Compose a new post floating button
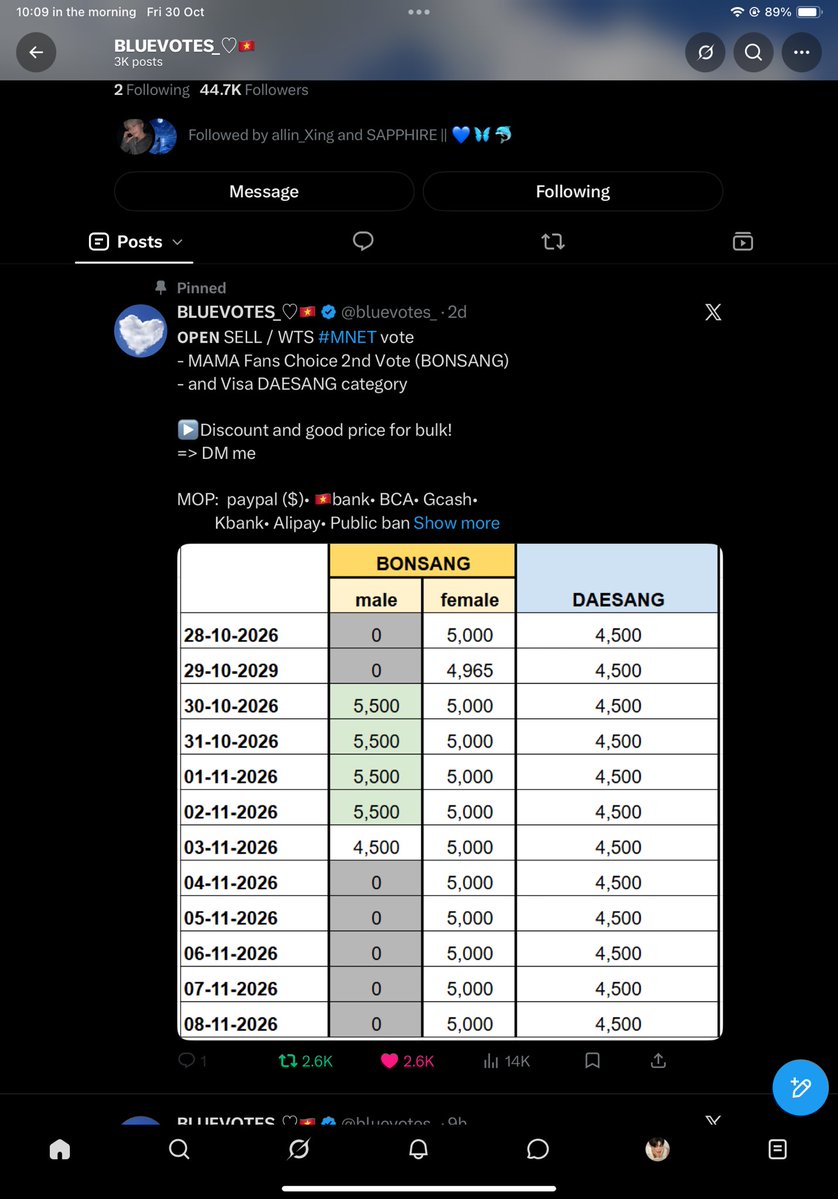The width and height of the screenshot is (838, 1199). pos(801,1087)
